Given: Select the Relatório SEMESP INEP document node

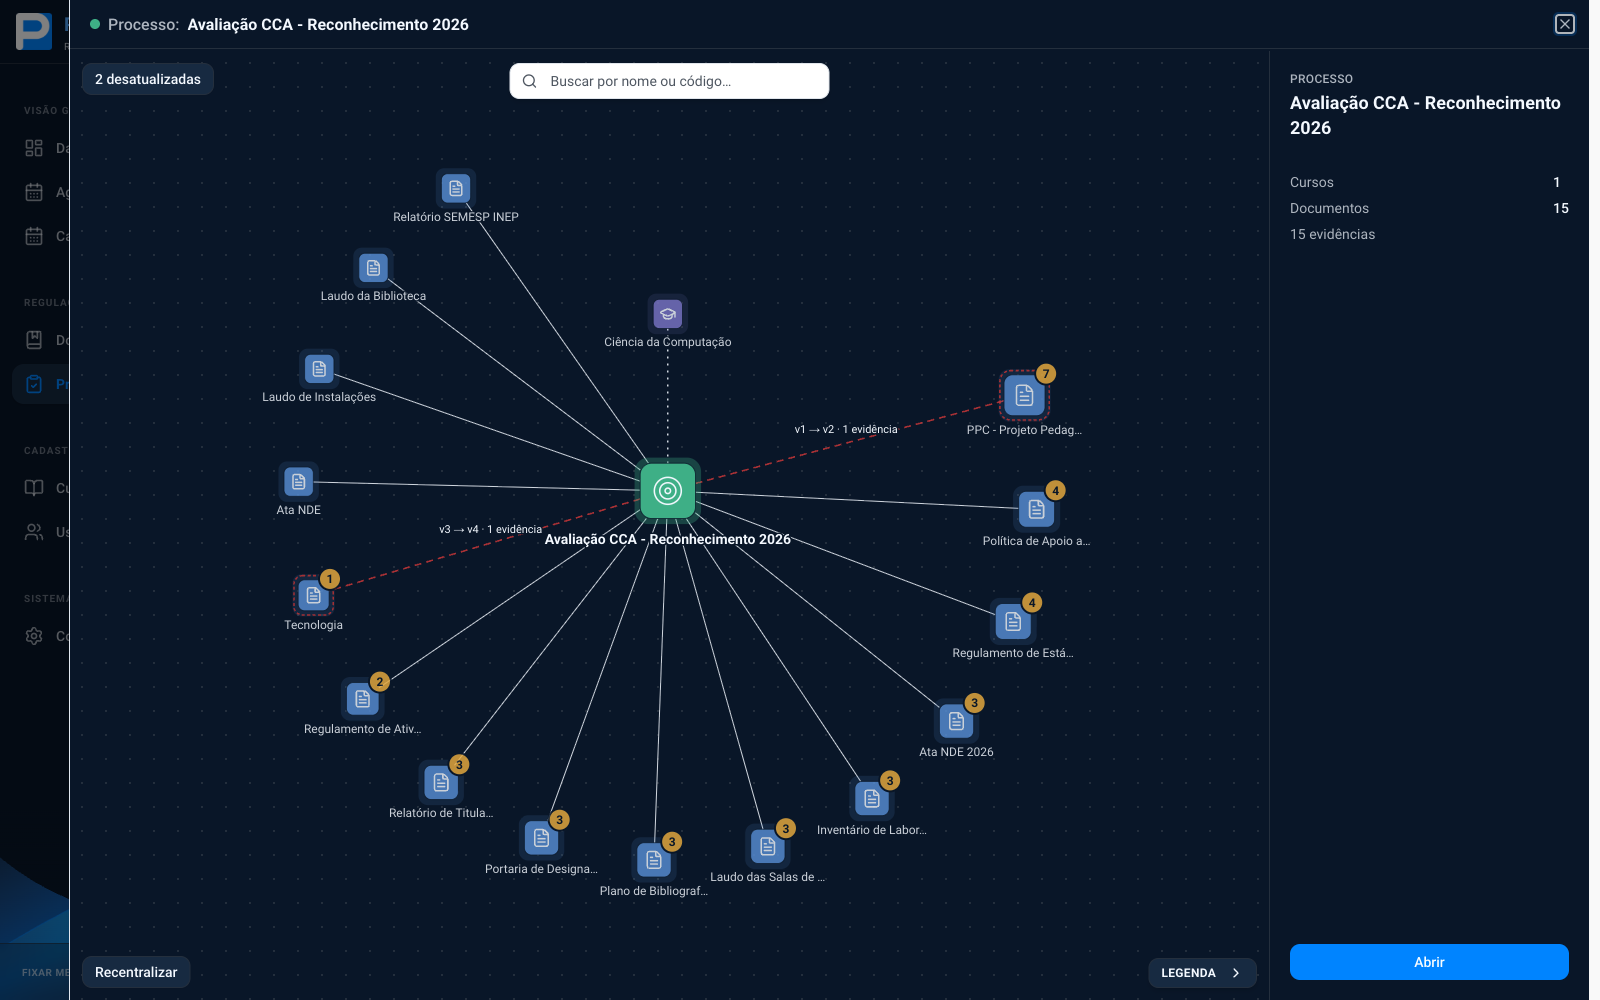Looking at the screenshot, I should (x=456, y=189).
